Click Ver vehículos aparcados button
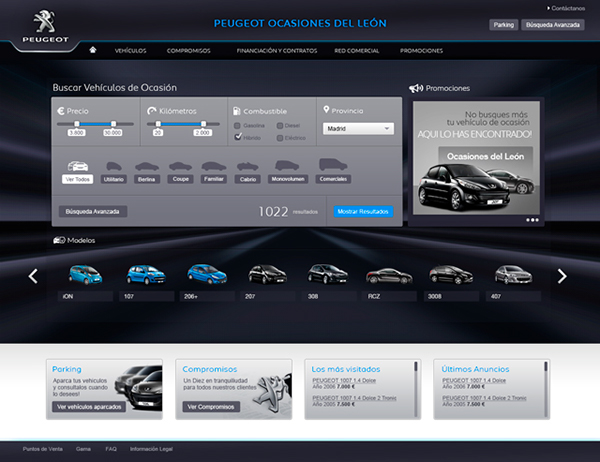This screenshot has width=600, height=462. pos(89,406)
